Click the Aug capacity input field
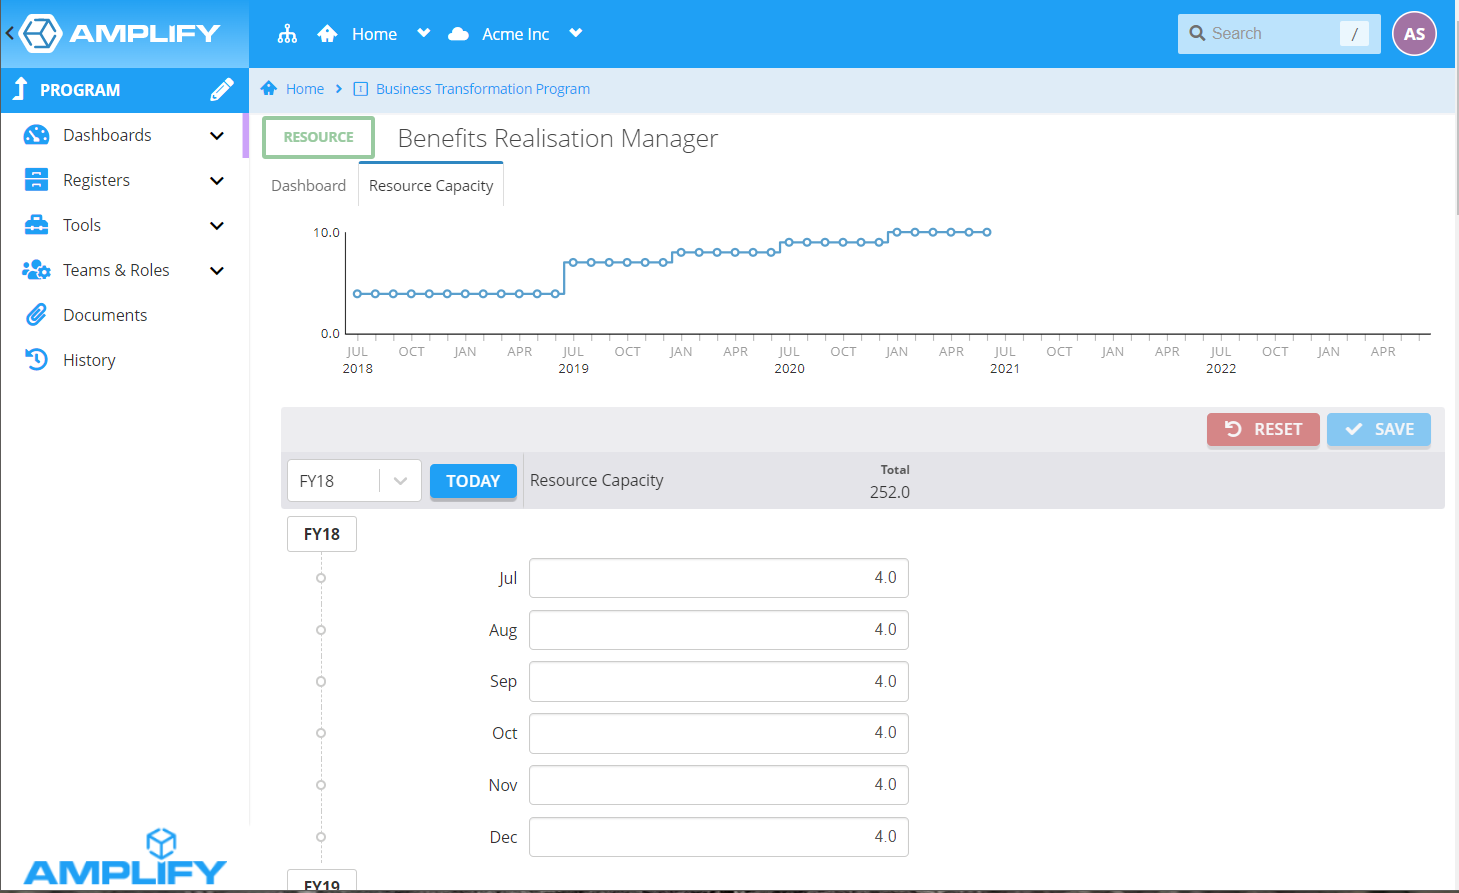This screenshot has width=1459, height=893. tap(719, 630)
